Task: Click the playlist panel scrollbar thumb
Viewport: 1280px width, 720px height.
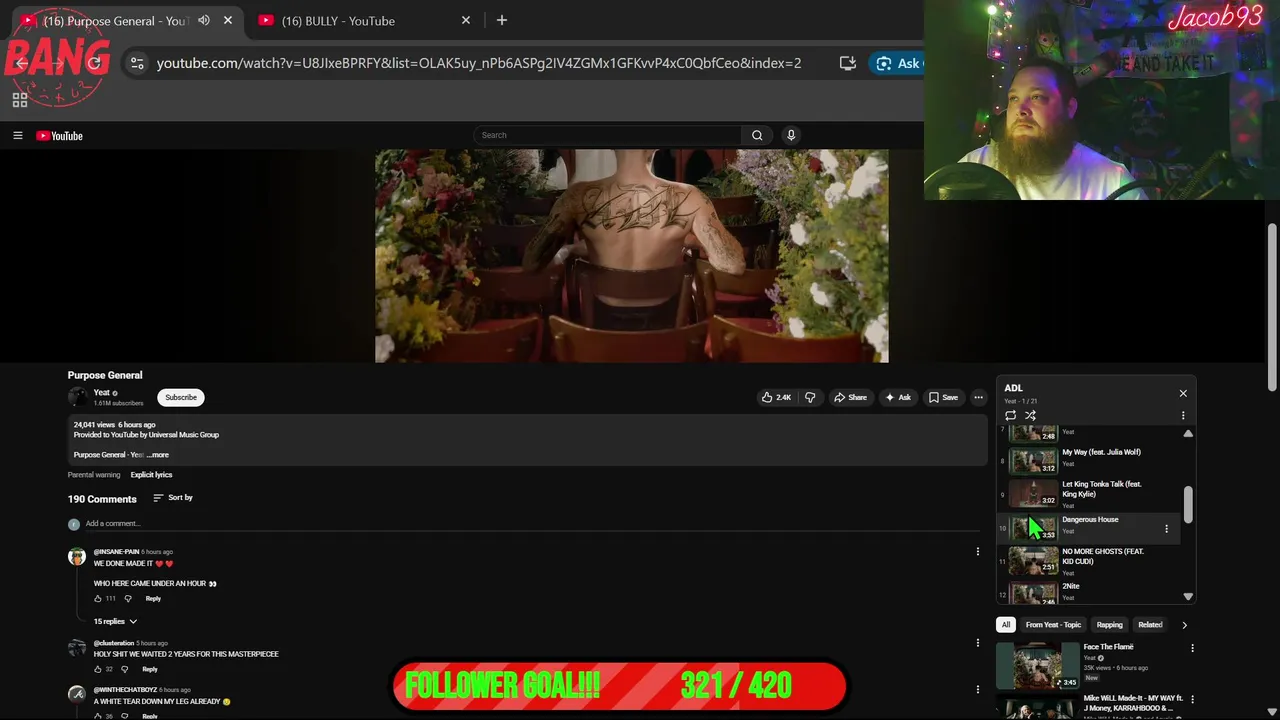Action: (x=1188, y=504)
